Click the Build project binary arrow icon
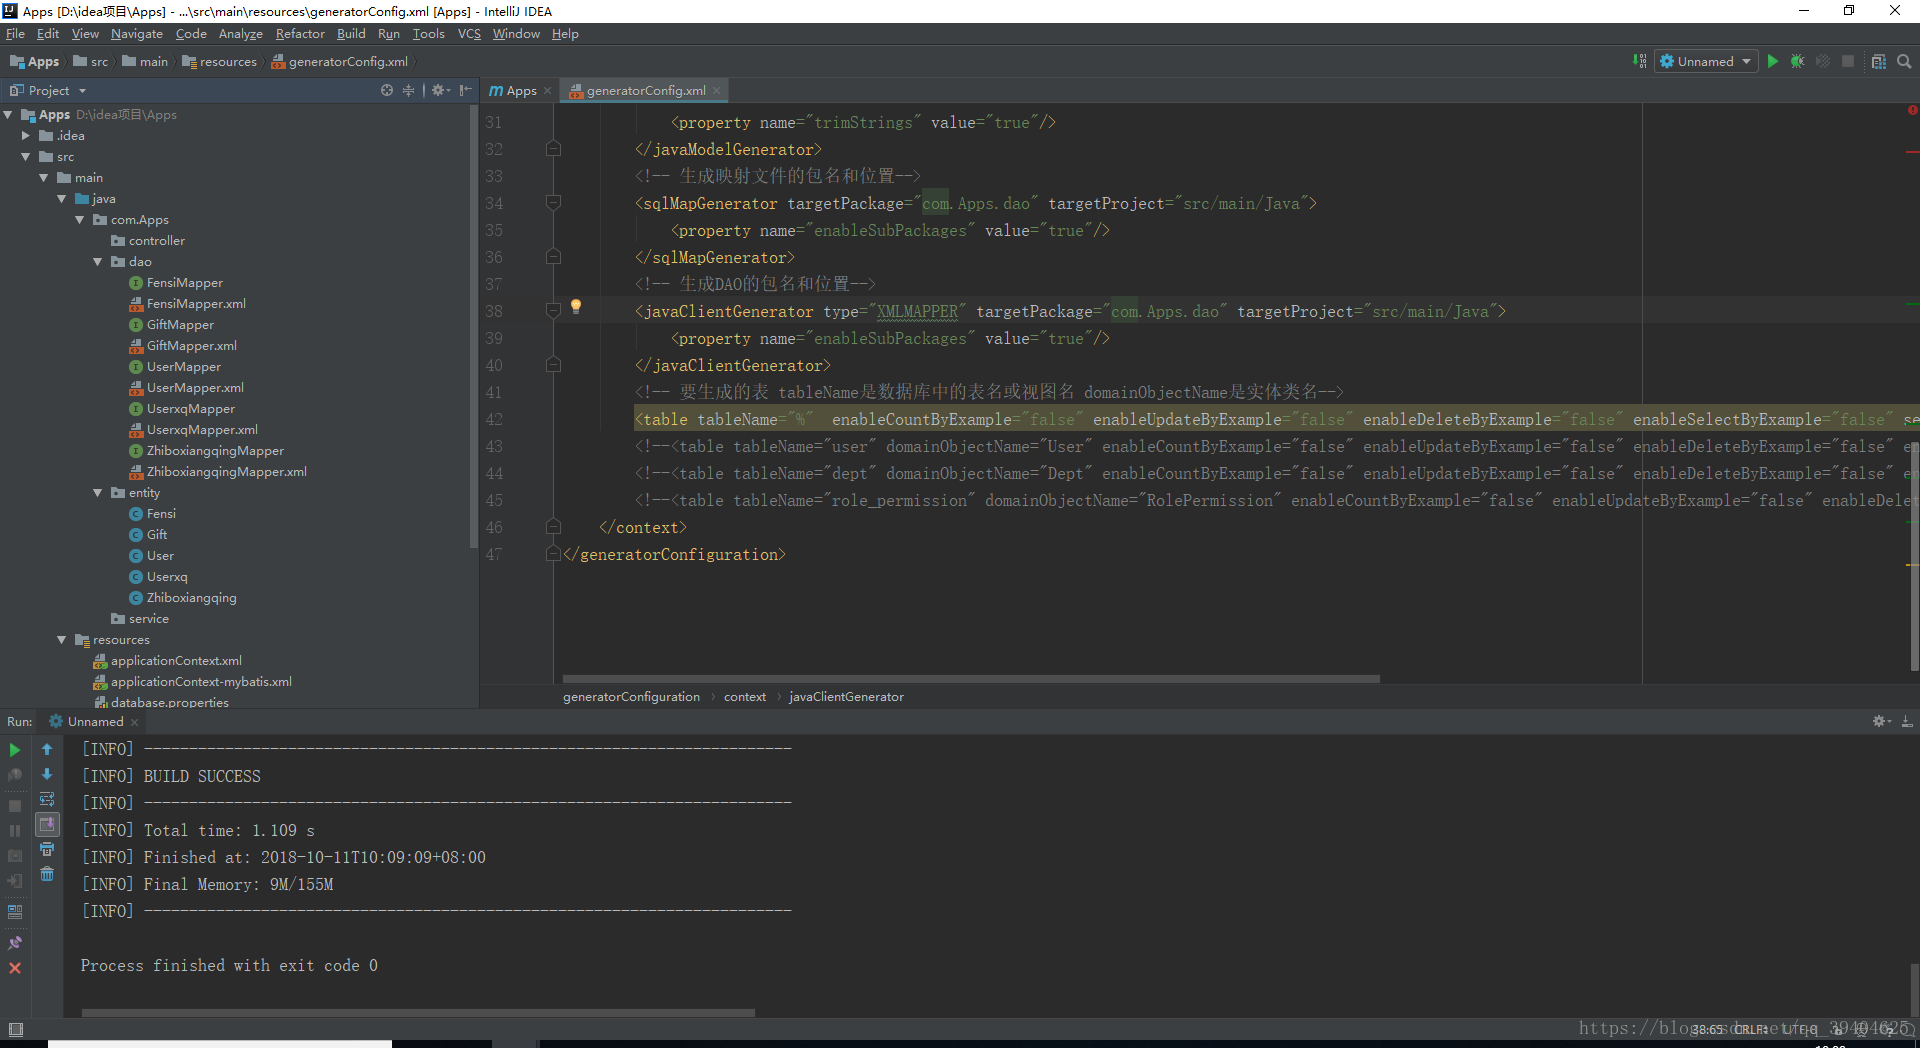Viewport: 1920px width, 1048px height. [x=1640, y=61]
